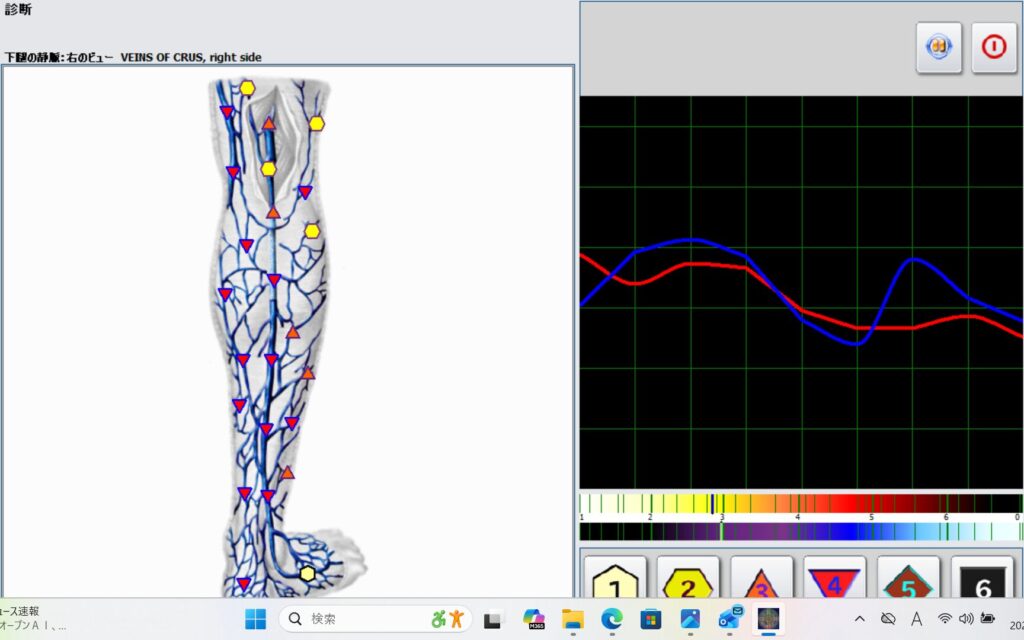Open the Microsoft 365 app in taskbar
Viewport: 1024px width, 640px height.
pyautogui.click(x=533, y=619)
